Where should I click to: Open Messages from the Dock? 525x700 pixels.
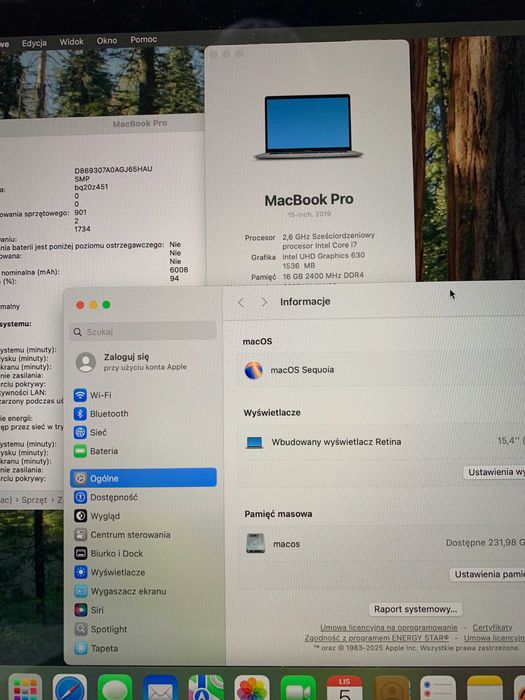coord(115,688)
